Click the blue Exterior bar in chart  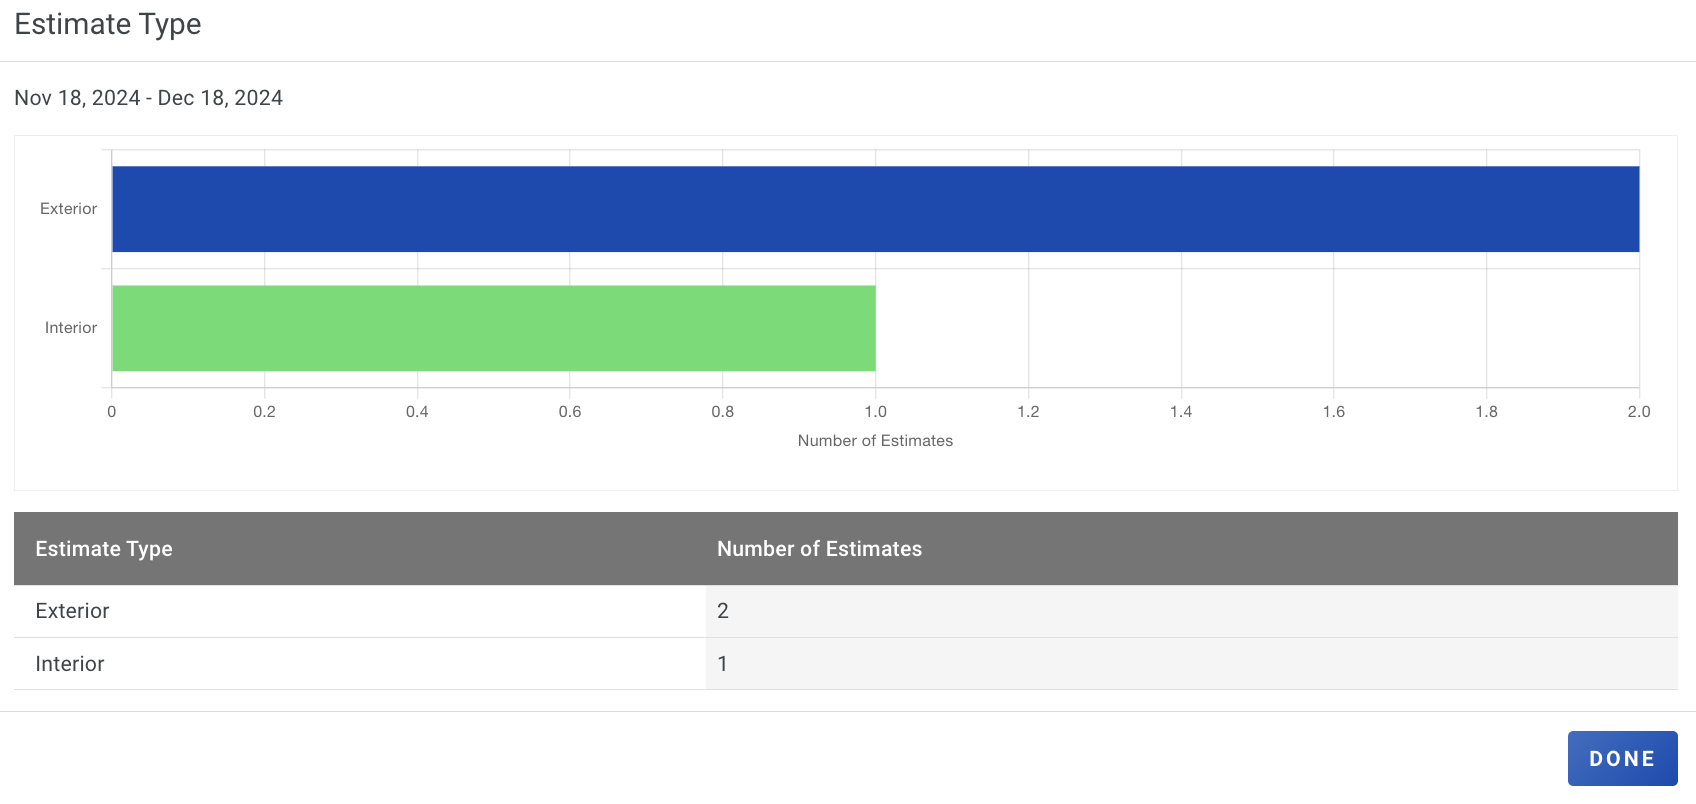click(875, 209)
